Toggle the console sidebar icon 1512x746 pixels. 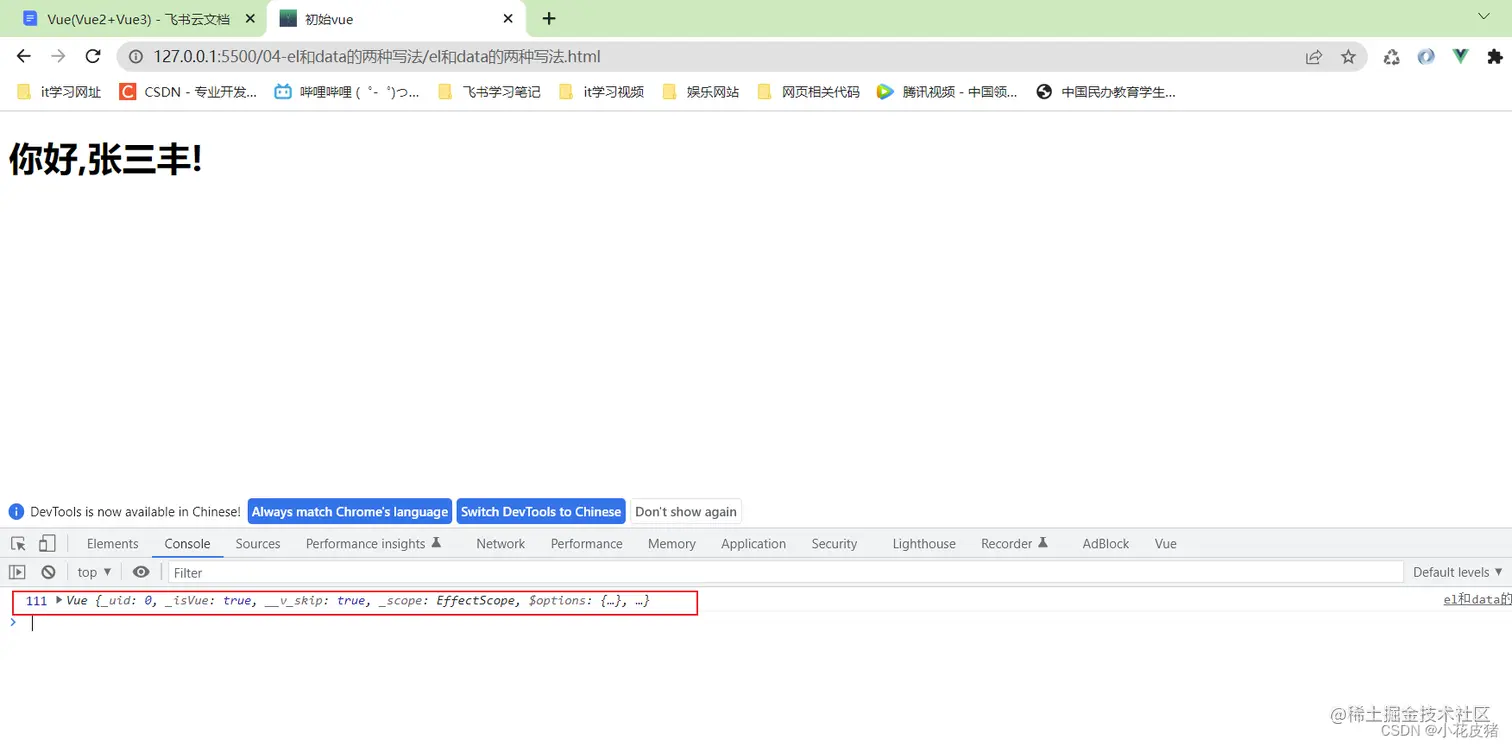coord(17,572)
